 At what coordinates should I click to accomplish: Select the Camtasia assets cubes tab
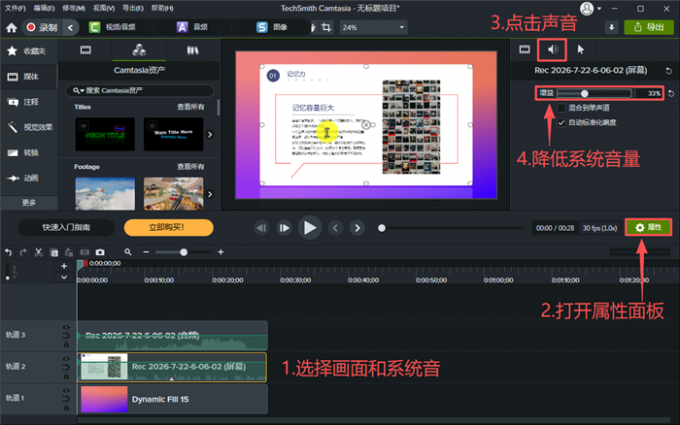click(x=139, y=50)
